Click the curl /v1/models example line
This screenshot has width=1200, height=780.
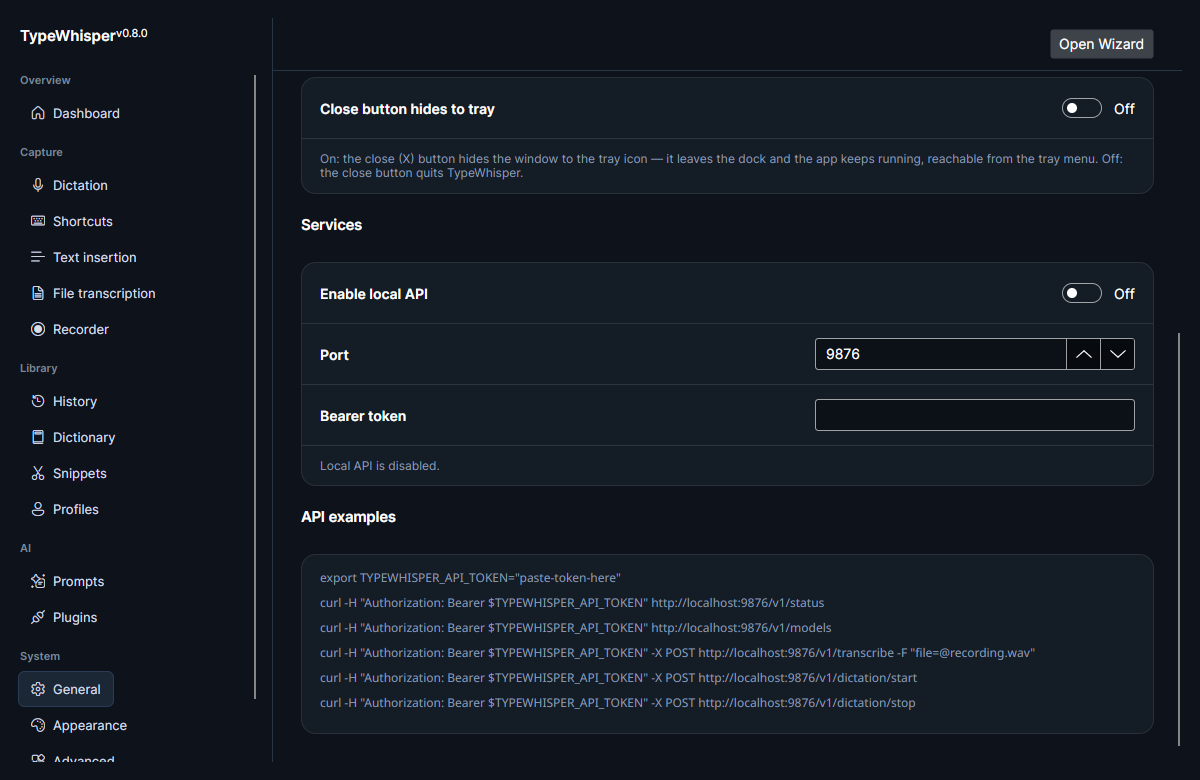pos(575,628)
